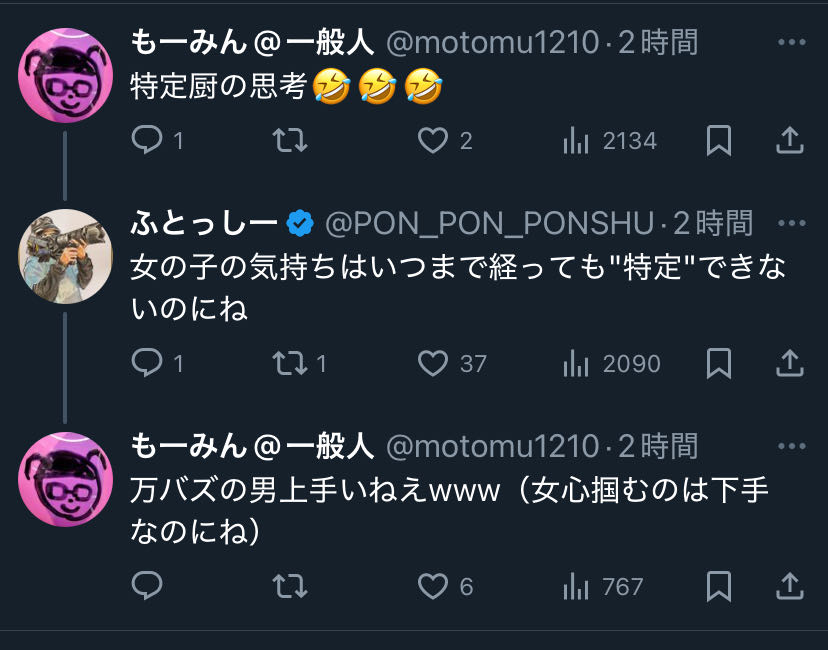Repost ふとっしー's tweet with 1 repost

pos(290,363)
